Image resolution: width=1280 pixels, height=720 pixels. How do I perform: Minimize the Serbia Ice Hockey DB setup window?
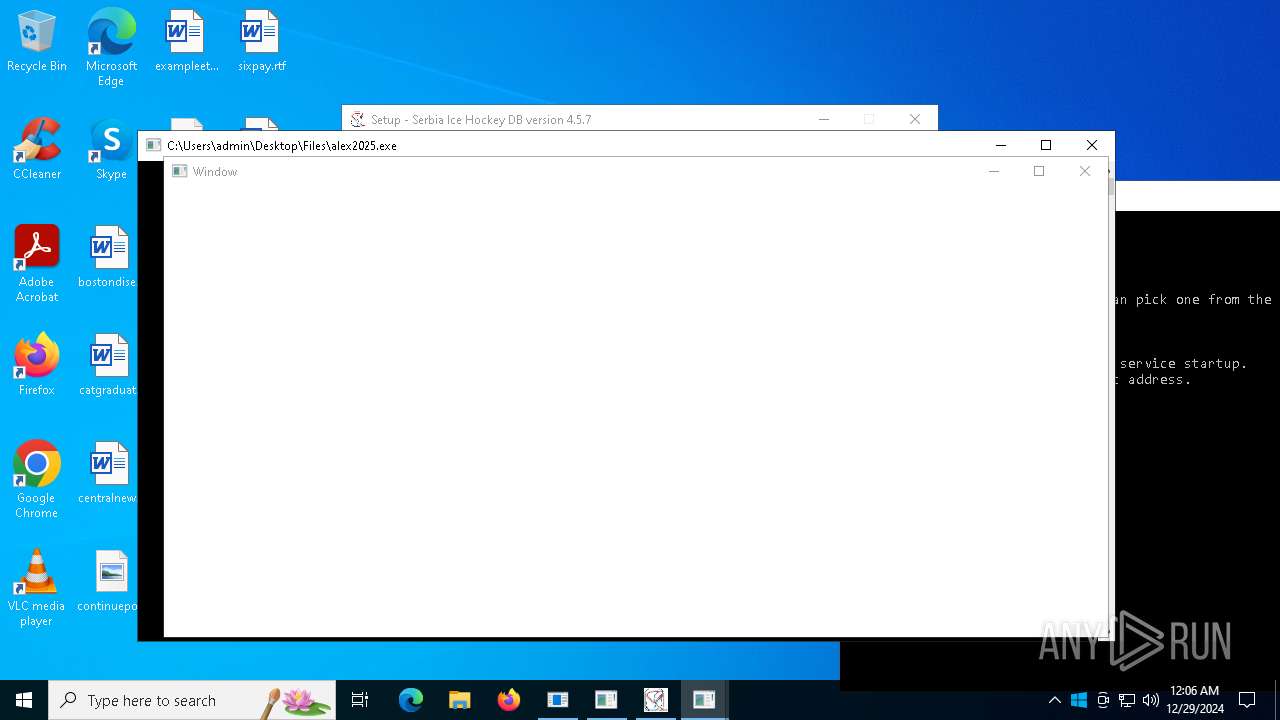pos(824,119)
